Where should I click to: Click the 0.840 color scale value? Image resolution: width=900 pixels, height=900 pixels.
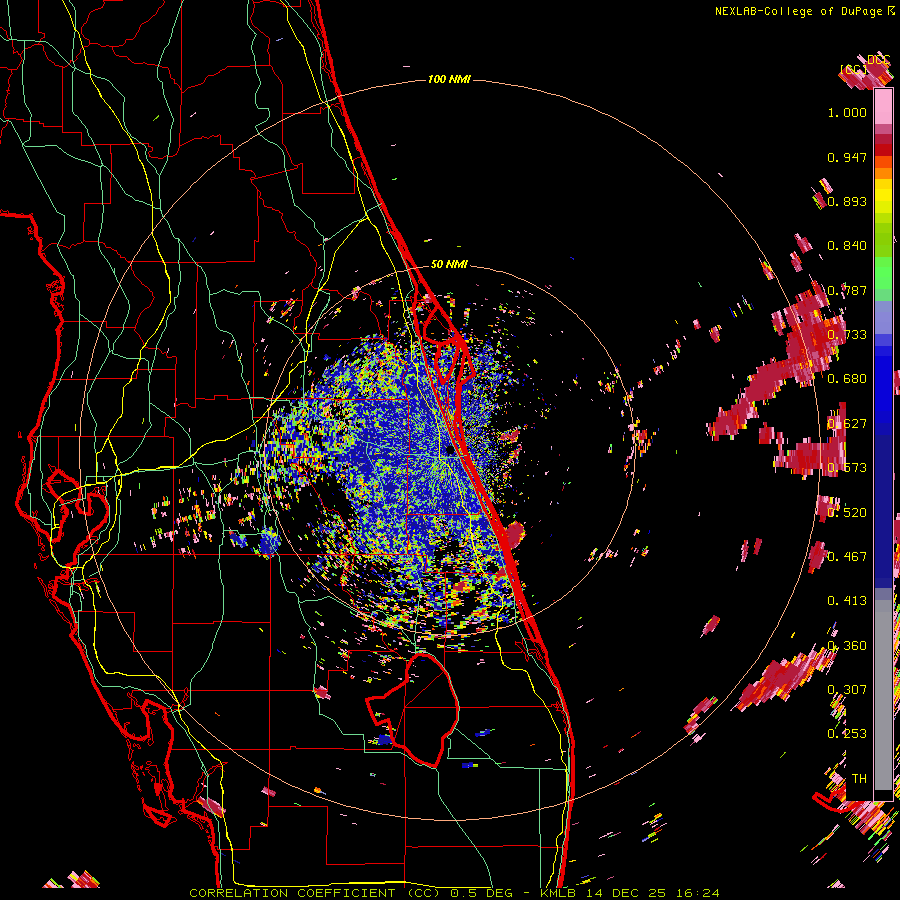pos(847,246)
